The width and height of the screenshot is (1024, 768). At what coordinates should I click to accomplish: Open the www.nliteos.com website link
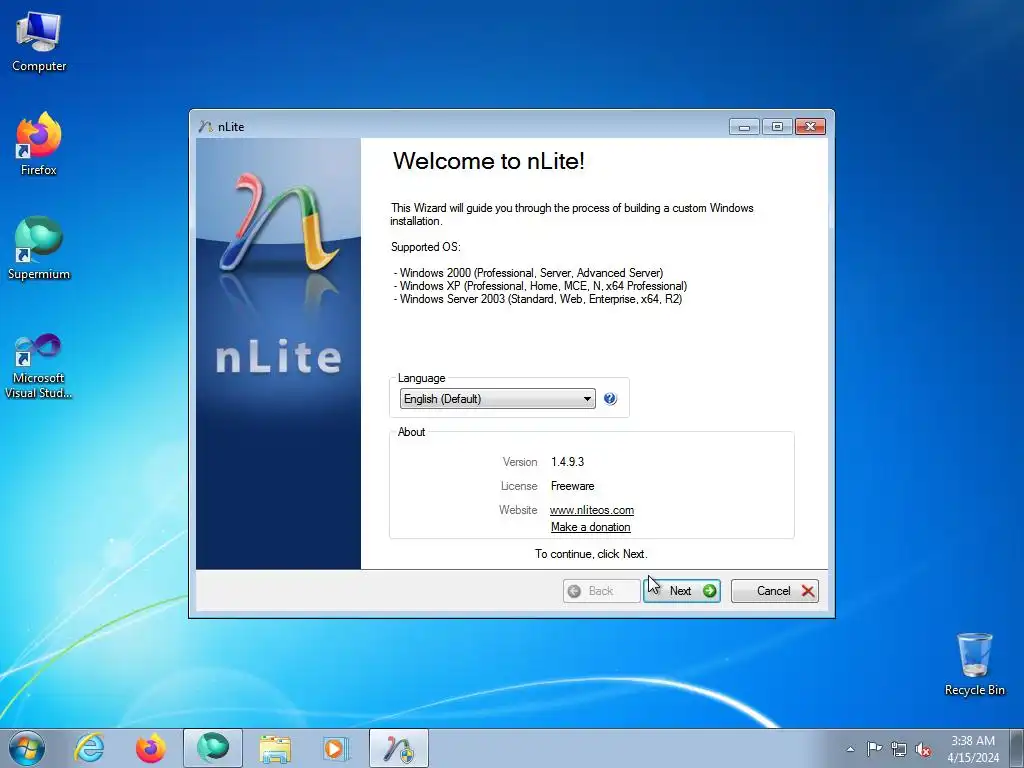tap(592, 510)
